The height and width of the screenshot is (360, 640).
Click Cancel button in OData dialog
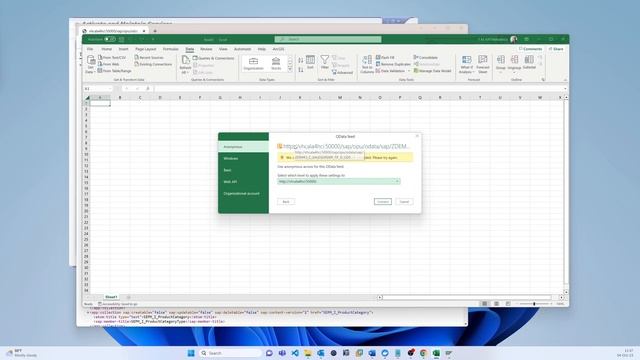[x=404, y=202]
